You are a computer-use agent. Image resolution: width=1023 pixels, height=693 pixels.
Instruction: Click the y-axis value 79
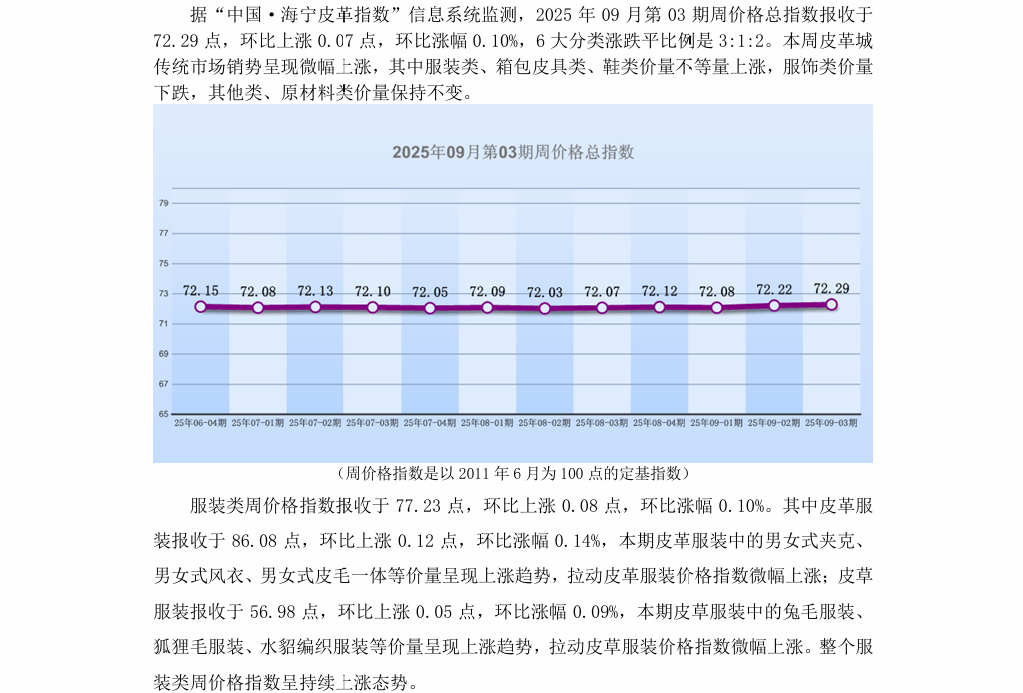pyautogui.click(x=163, y=203)
